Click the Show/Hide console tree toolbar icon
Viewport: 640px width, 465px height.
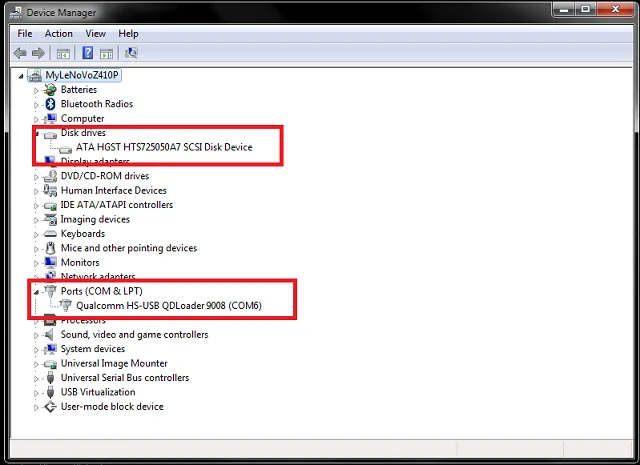(x=63, y=53)
